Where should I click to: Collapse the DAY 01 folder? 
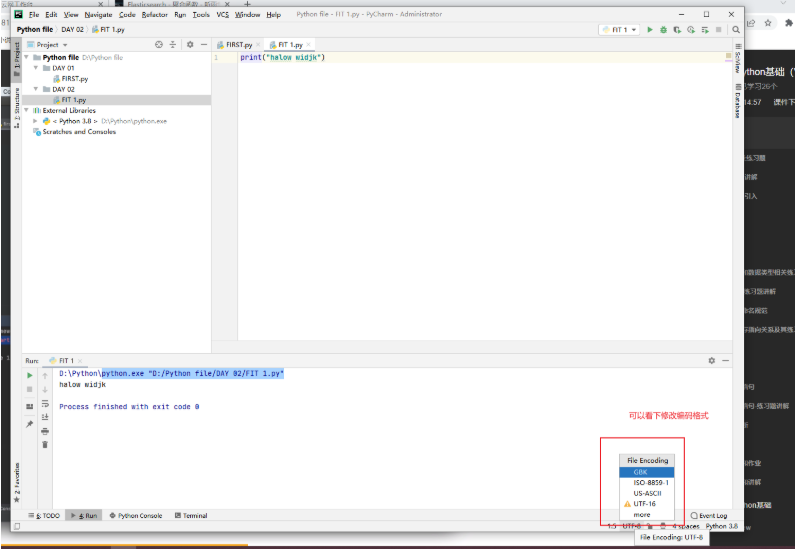36,67
